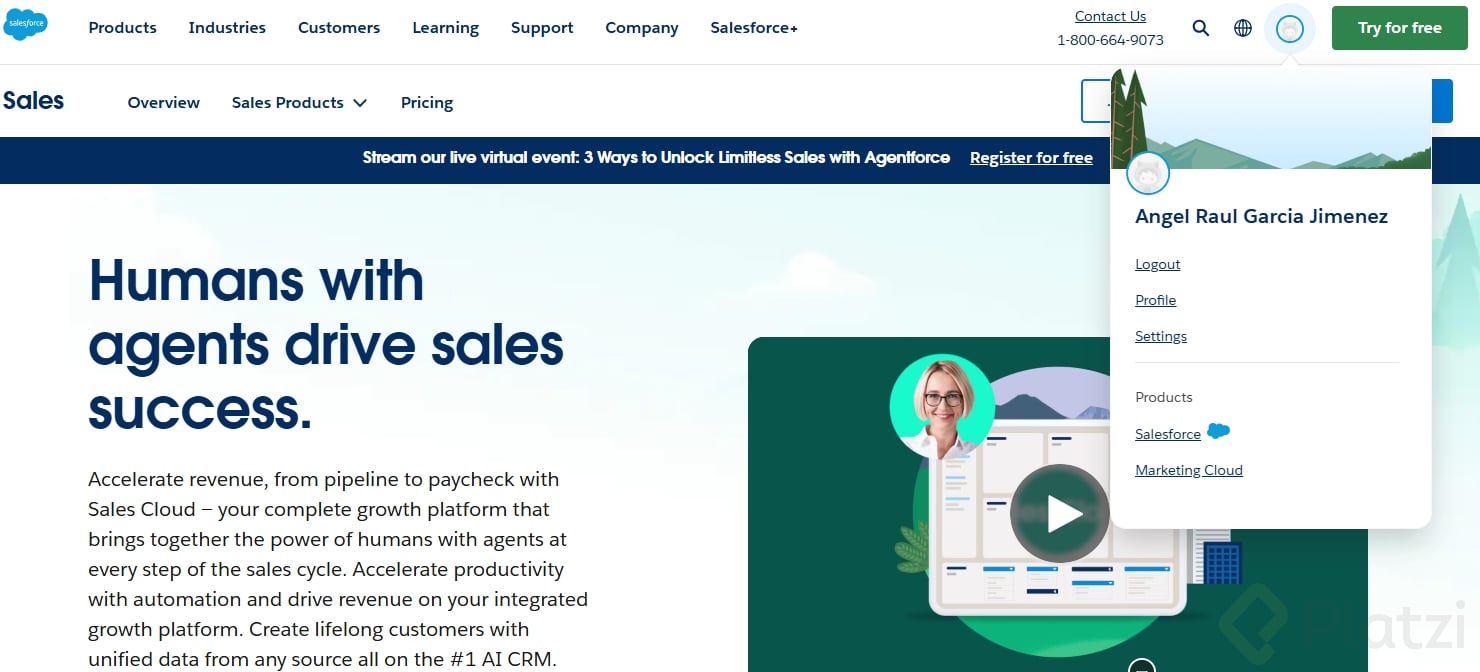Viewport: 1480px width, 672px height.
Task: Expand the Sales Products dropdown
Action: pos(299,102)
